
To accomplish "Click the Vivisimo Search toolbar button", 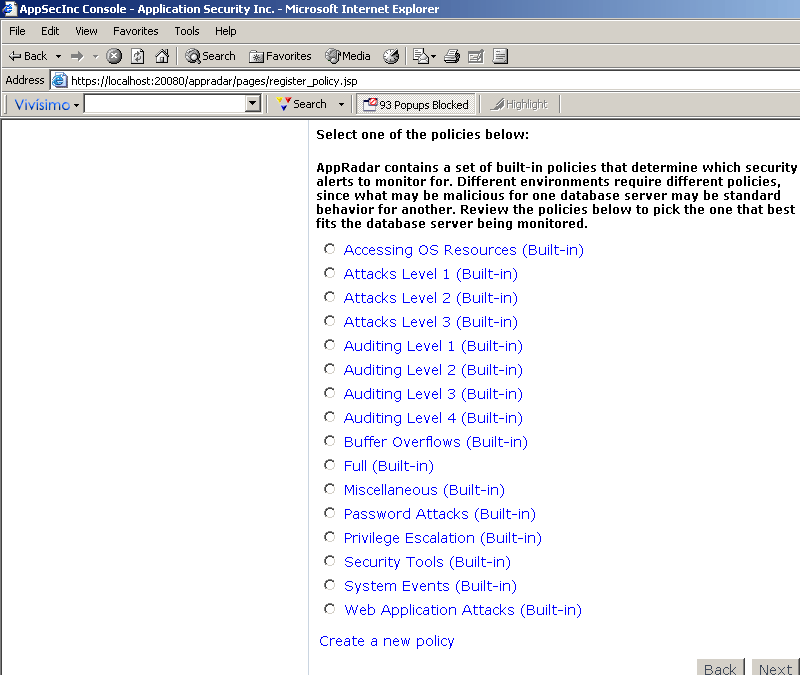I will point(302,104).
